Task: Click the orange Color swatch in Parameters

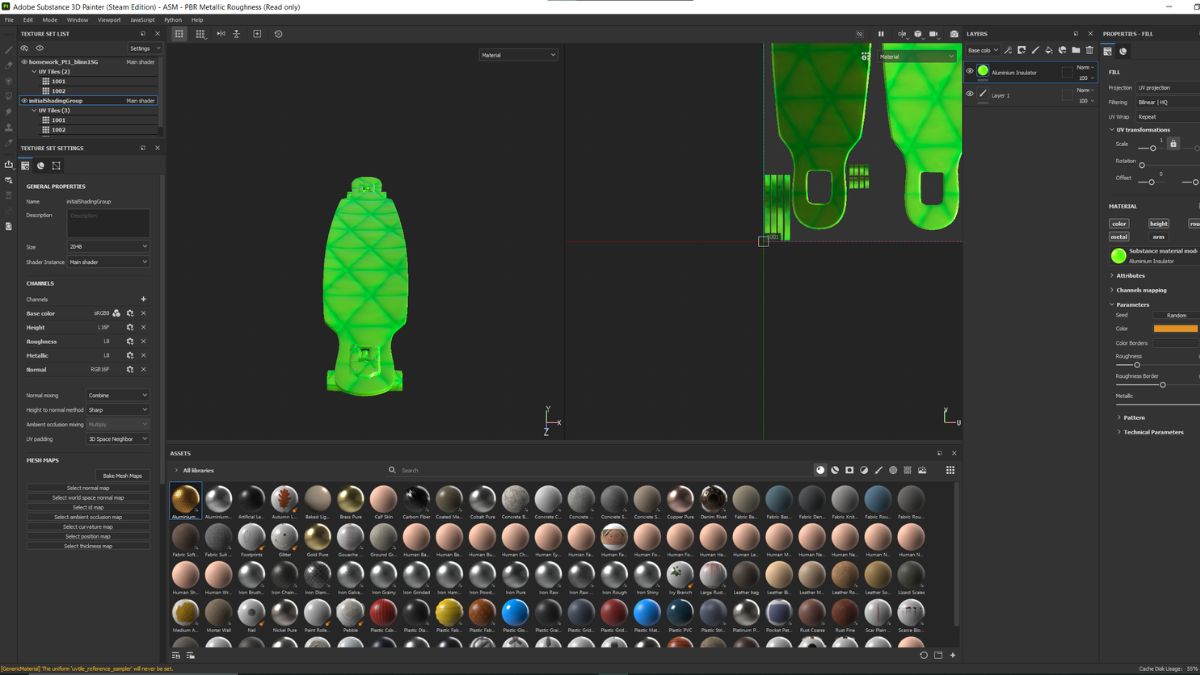Action: pos(1176,328)
